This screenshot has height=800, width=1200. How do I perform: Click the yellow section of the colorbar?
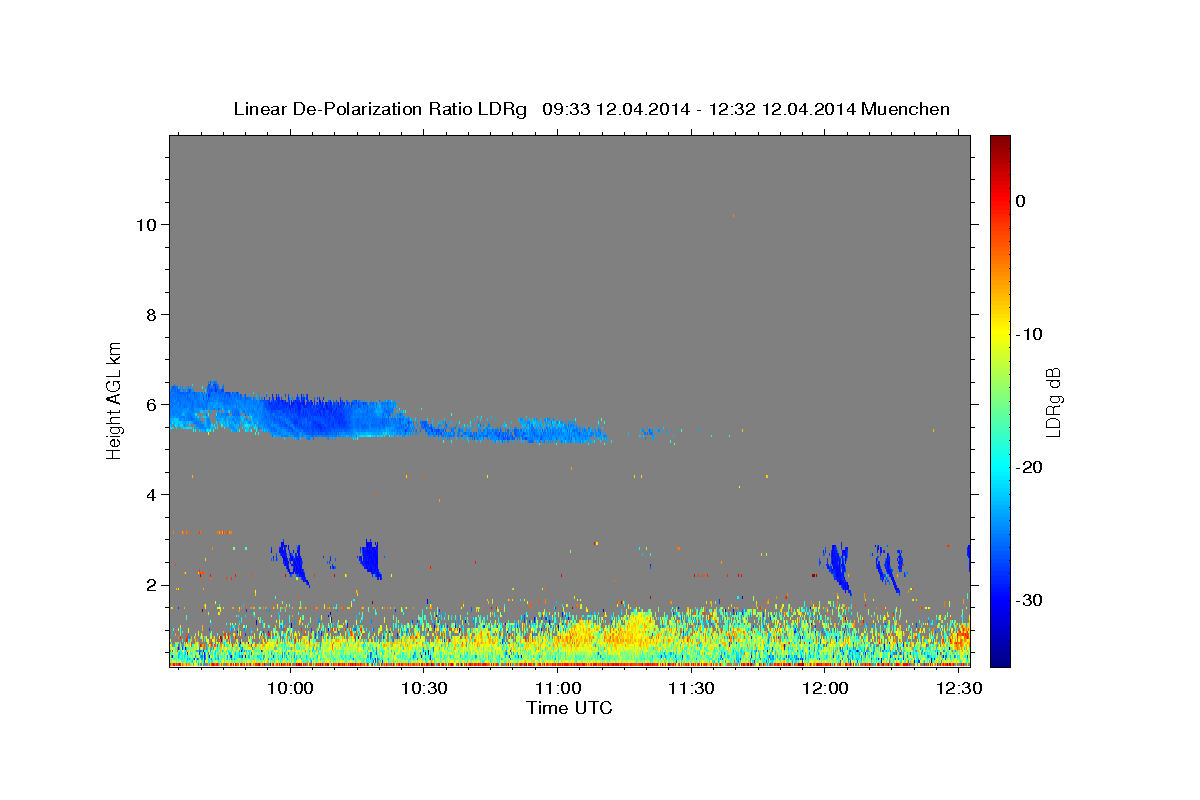tap(1000, 334)
